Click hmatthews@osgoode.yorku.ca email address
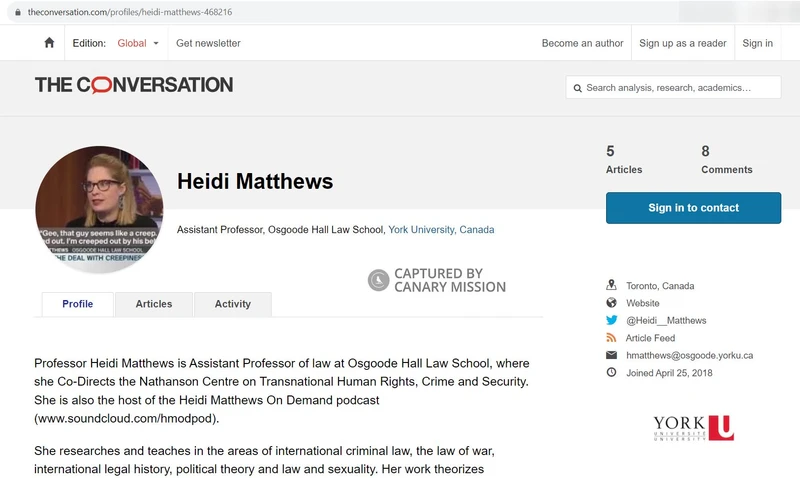 pyautogui.click(x=689, y=355)
